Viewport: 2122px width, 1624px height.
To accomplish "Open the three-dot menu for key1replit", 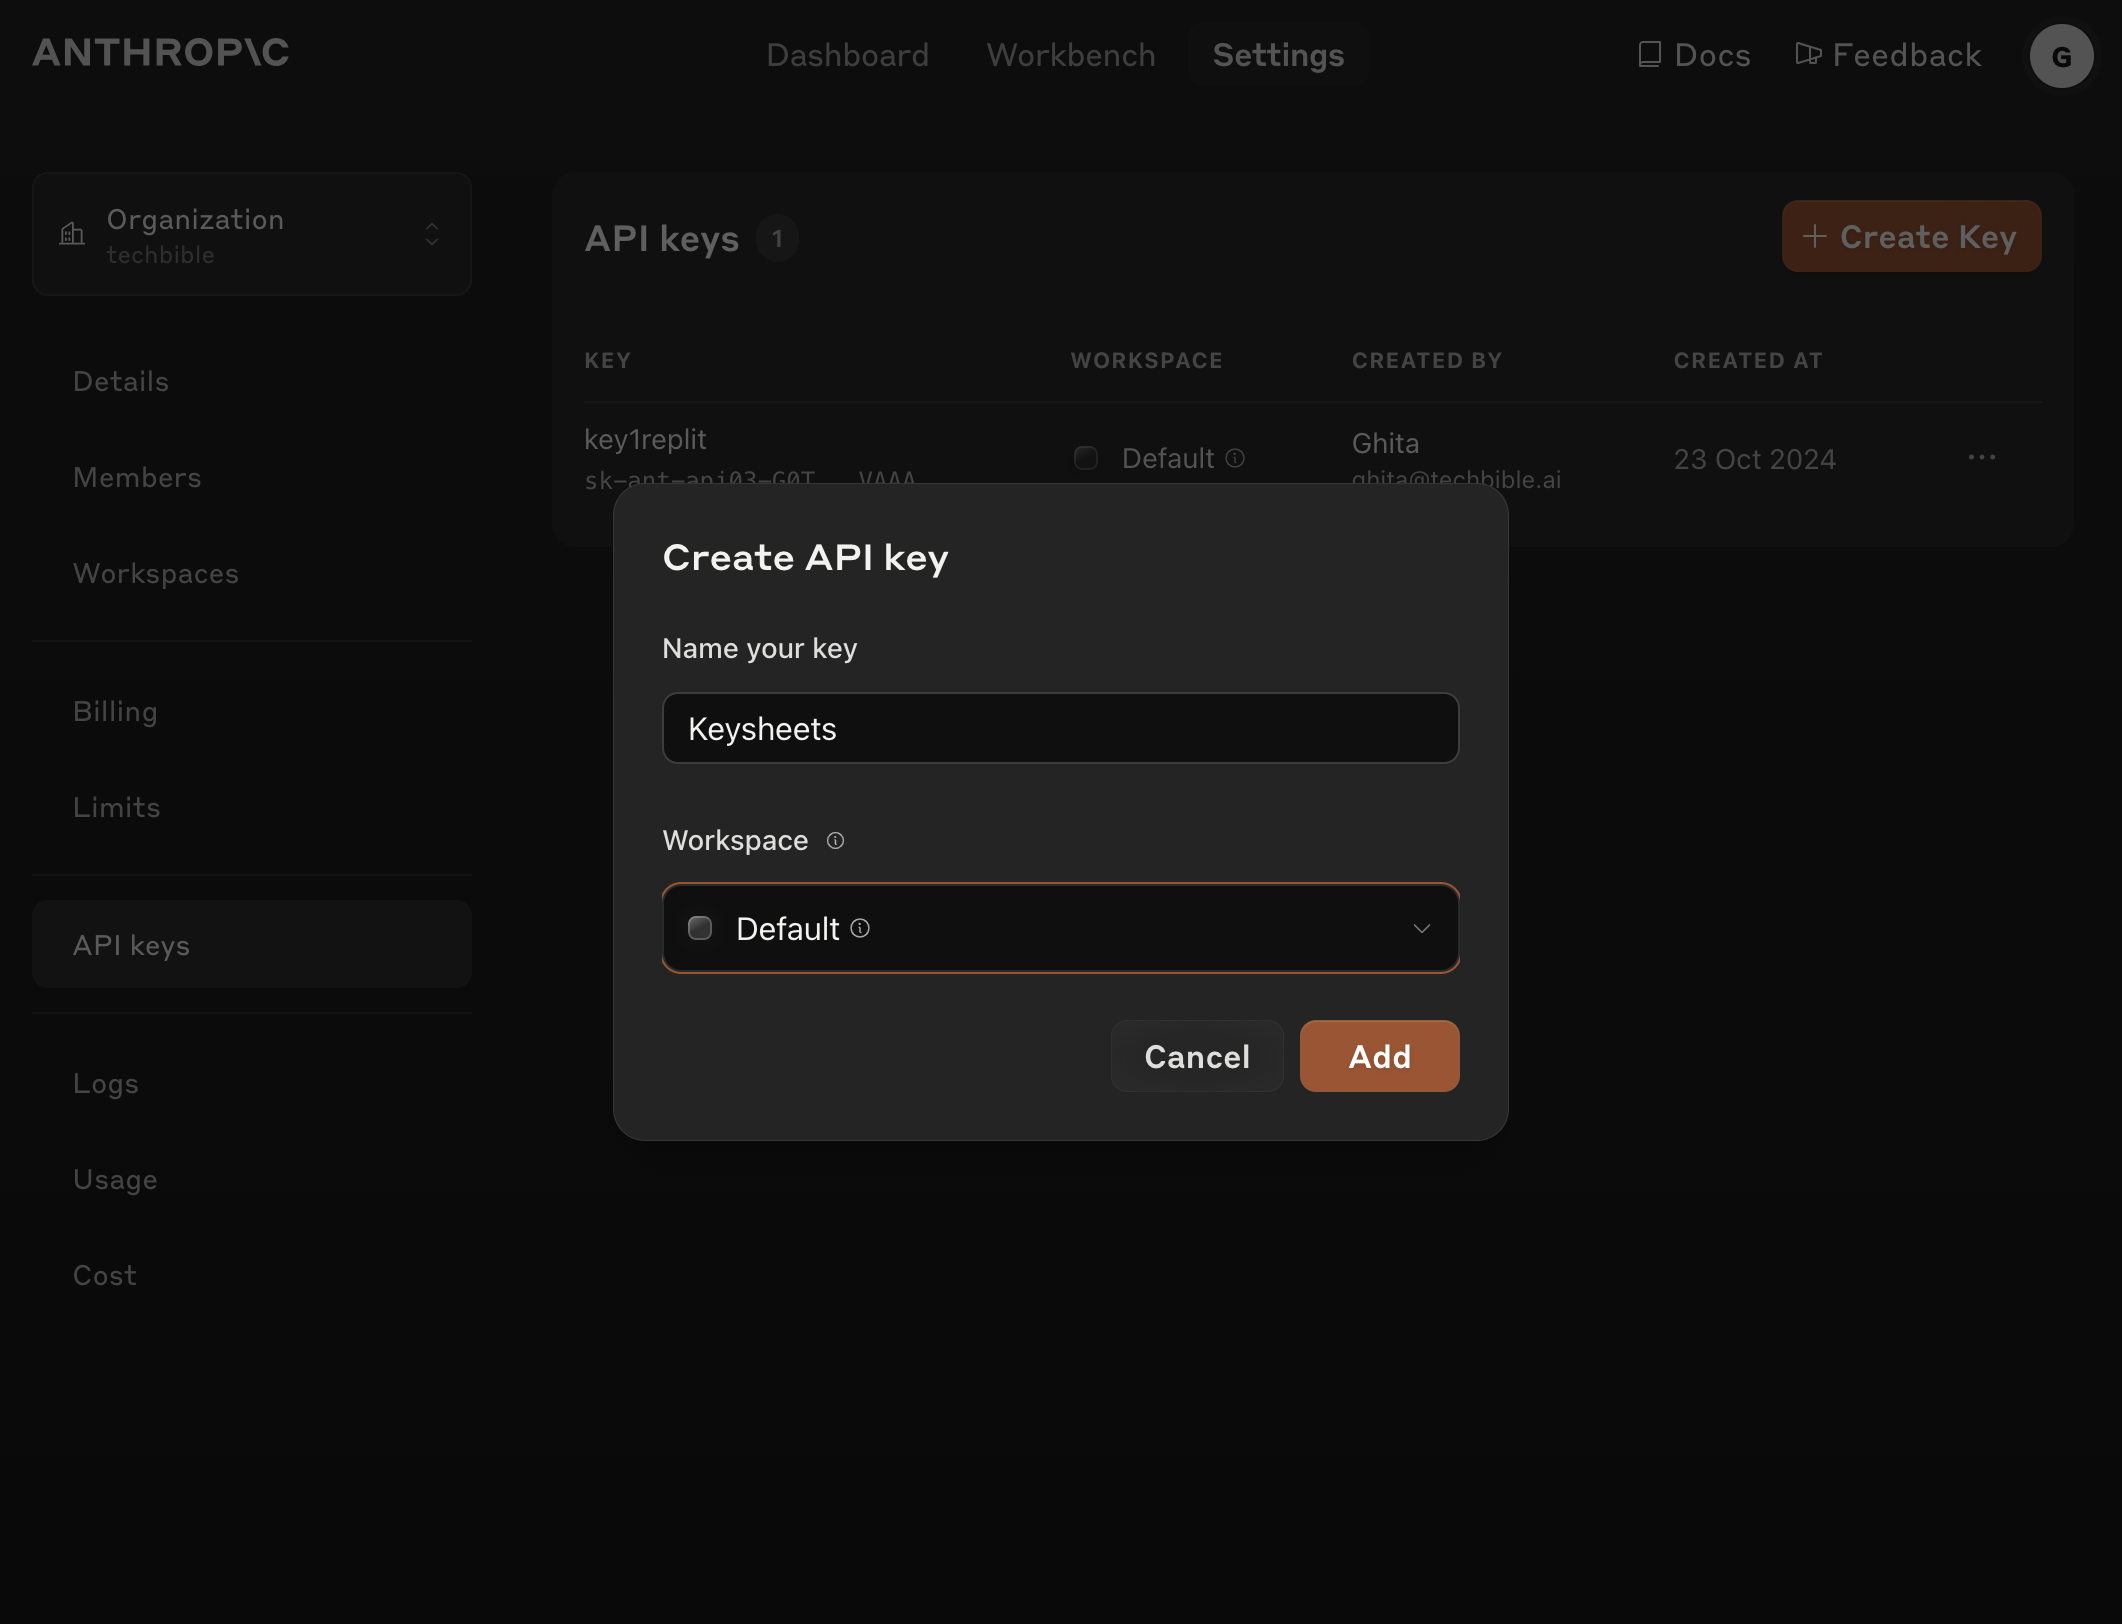I will tap(1981, 458).
